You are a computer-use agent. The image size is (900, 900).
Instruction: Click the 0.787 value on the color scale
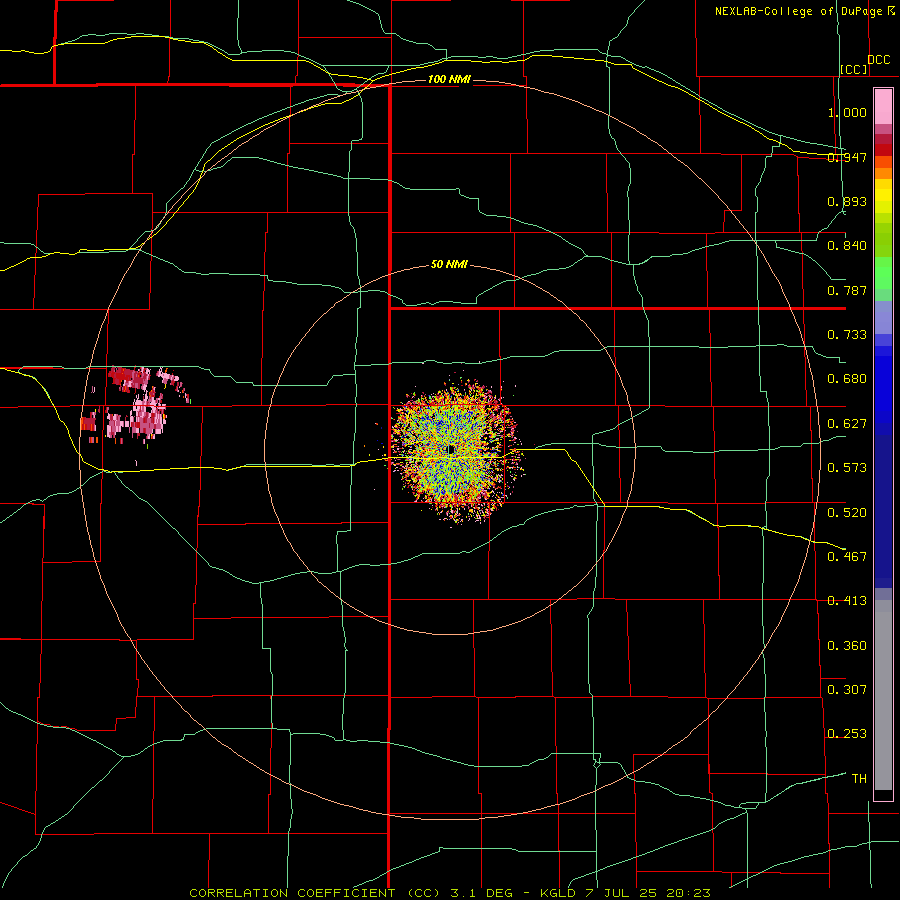[x=847, y=290]
